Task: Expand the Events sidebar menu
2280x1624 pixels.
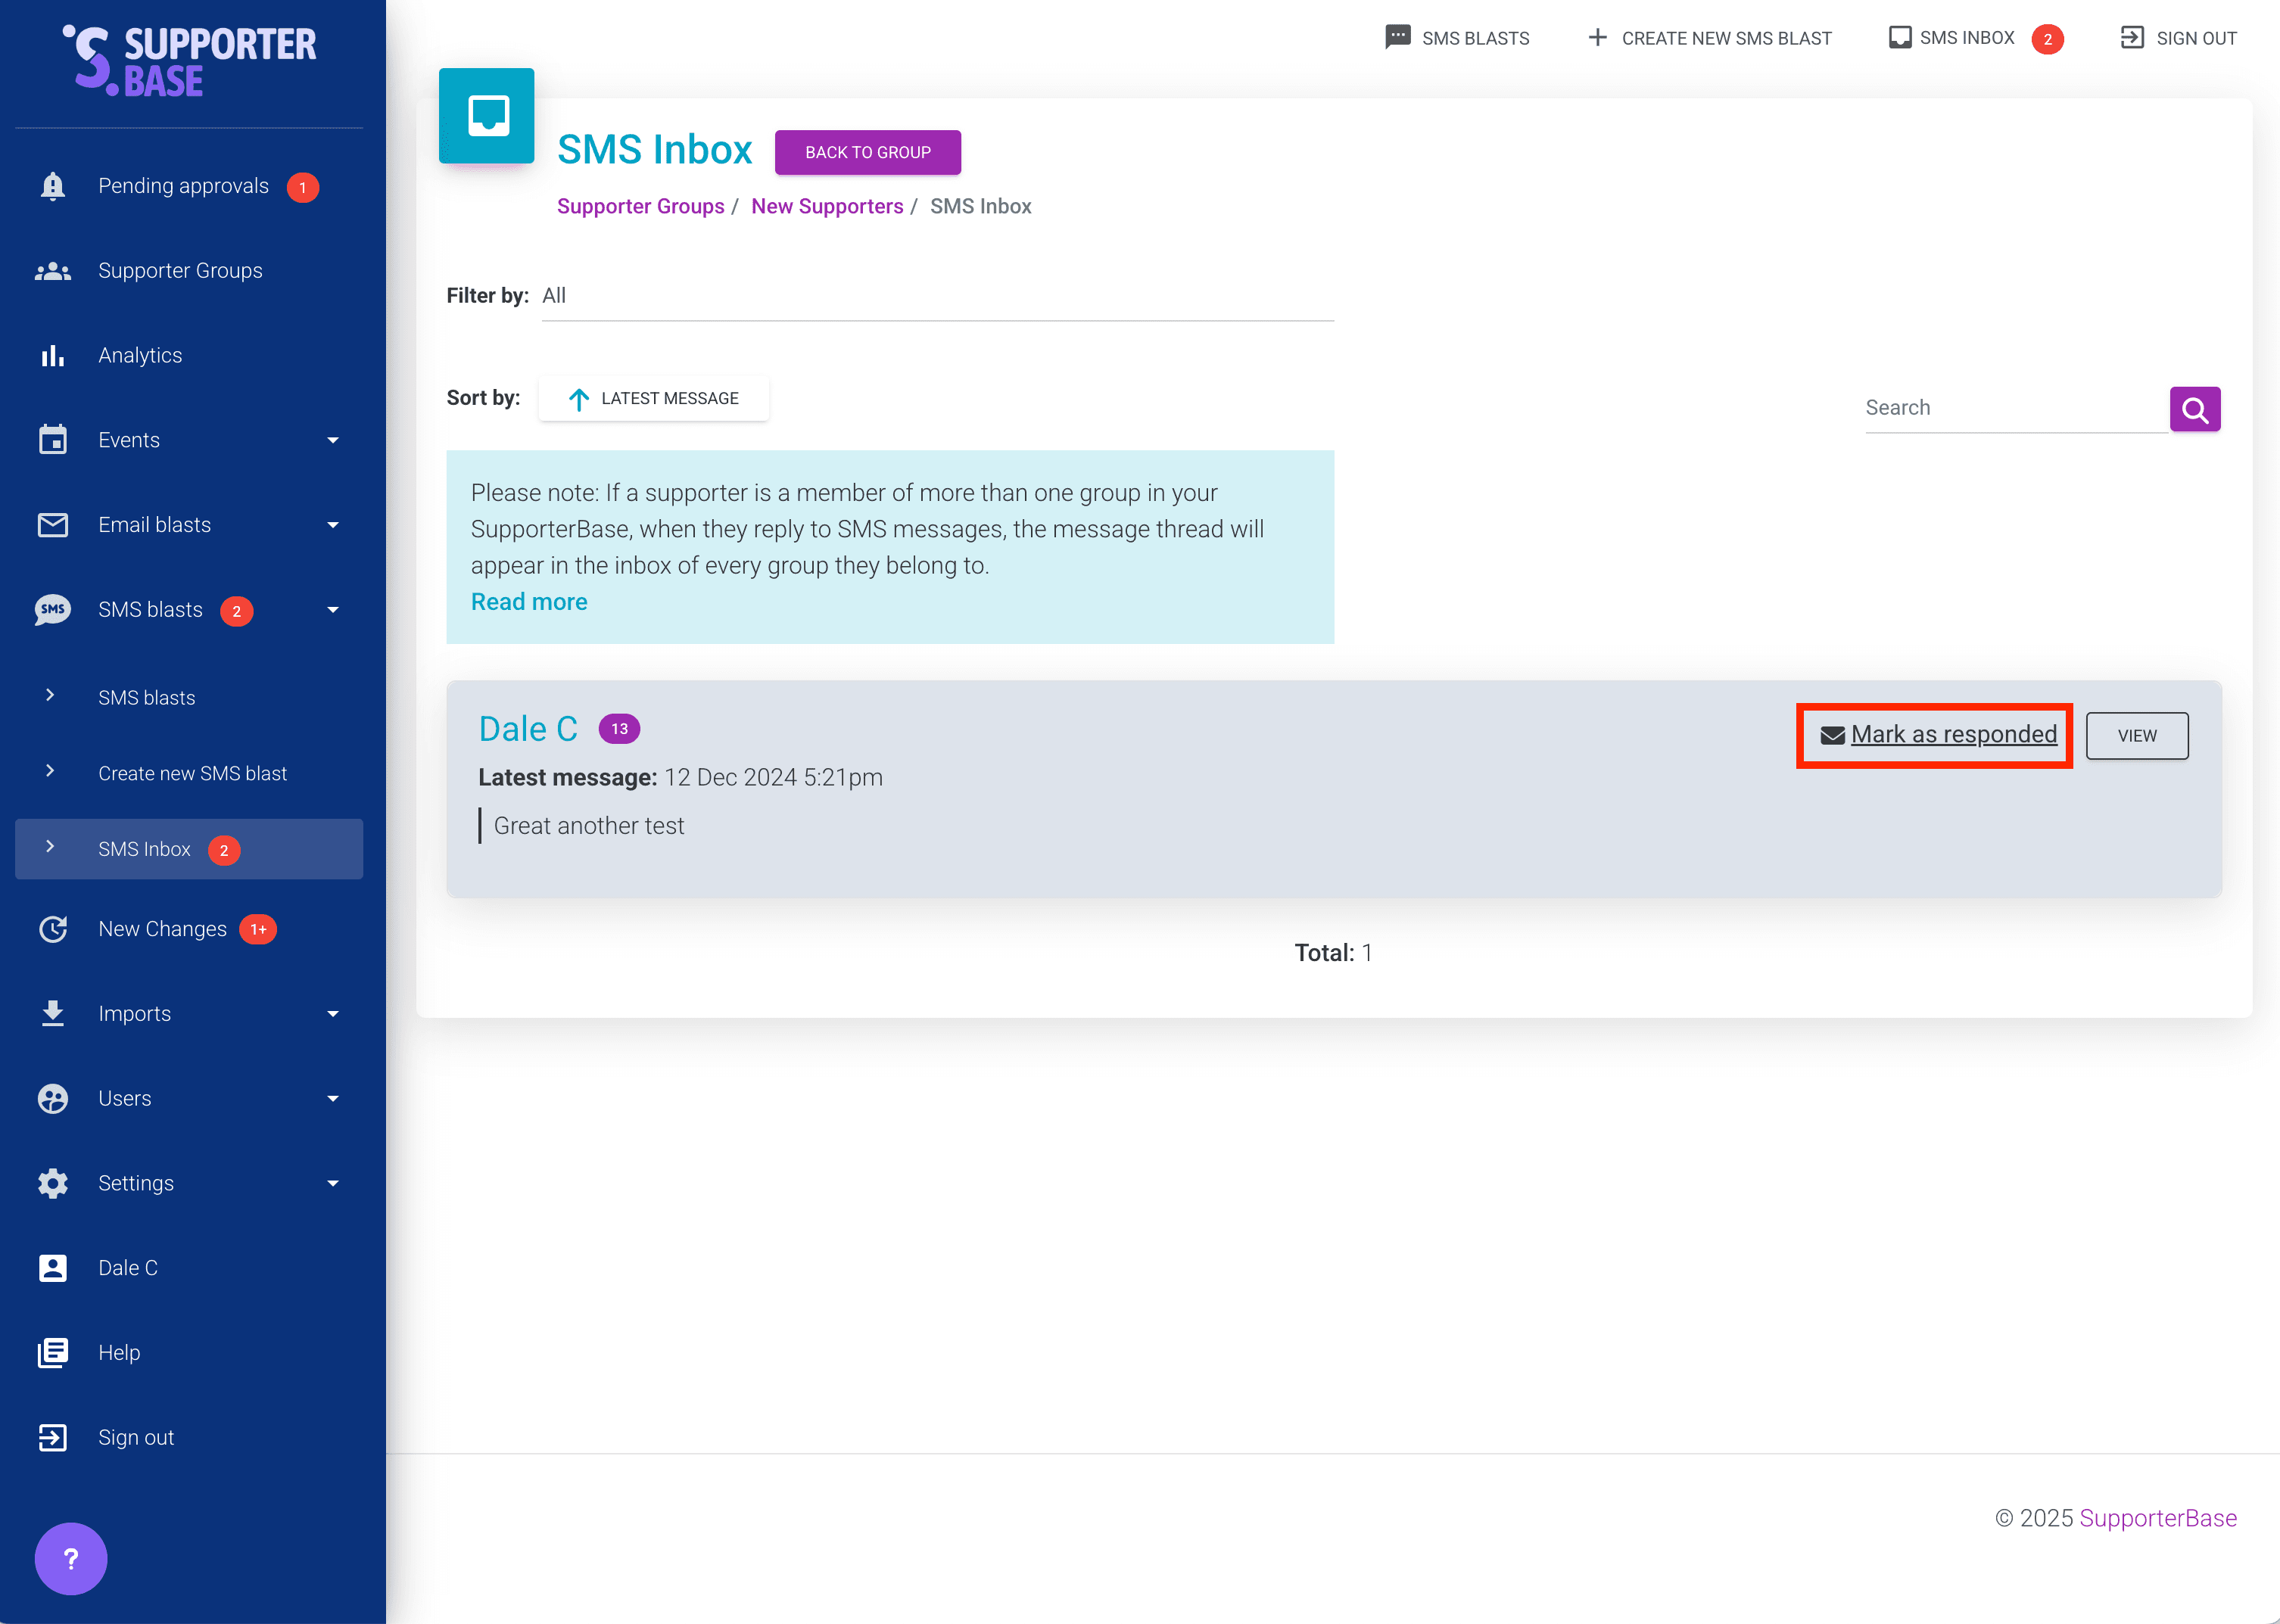Action: point(332,440)
